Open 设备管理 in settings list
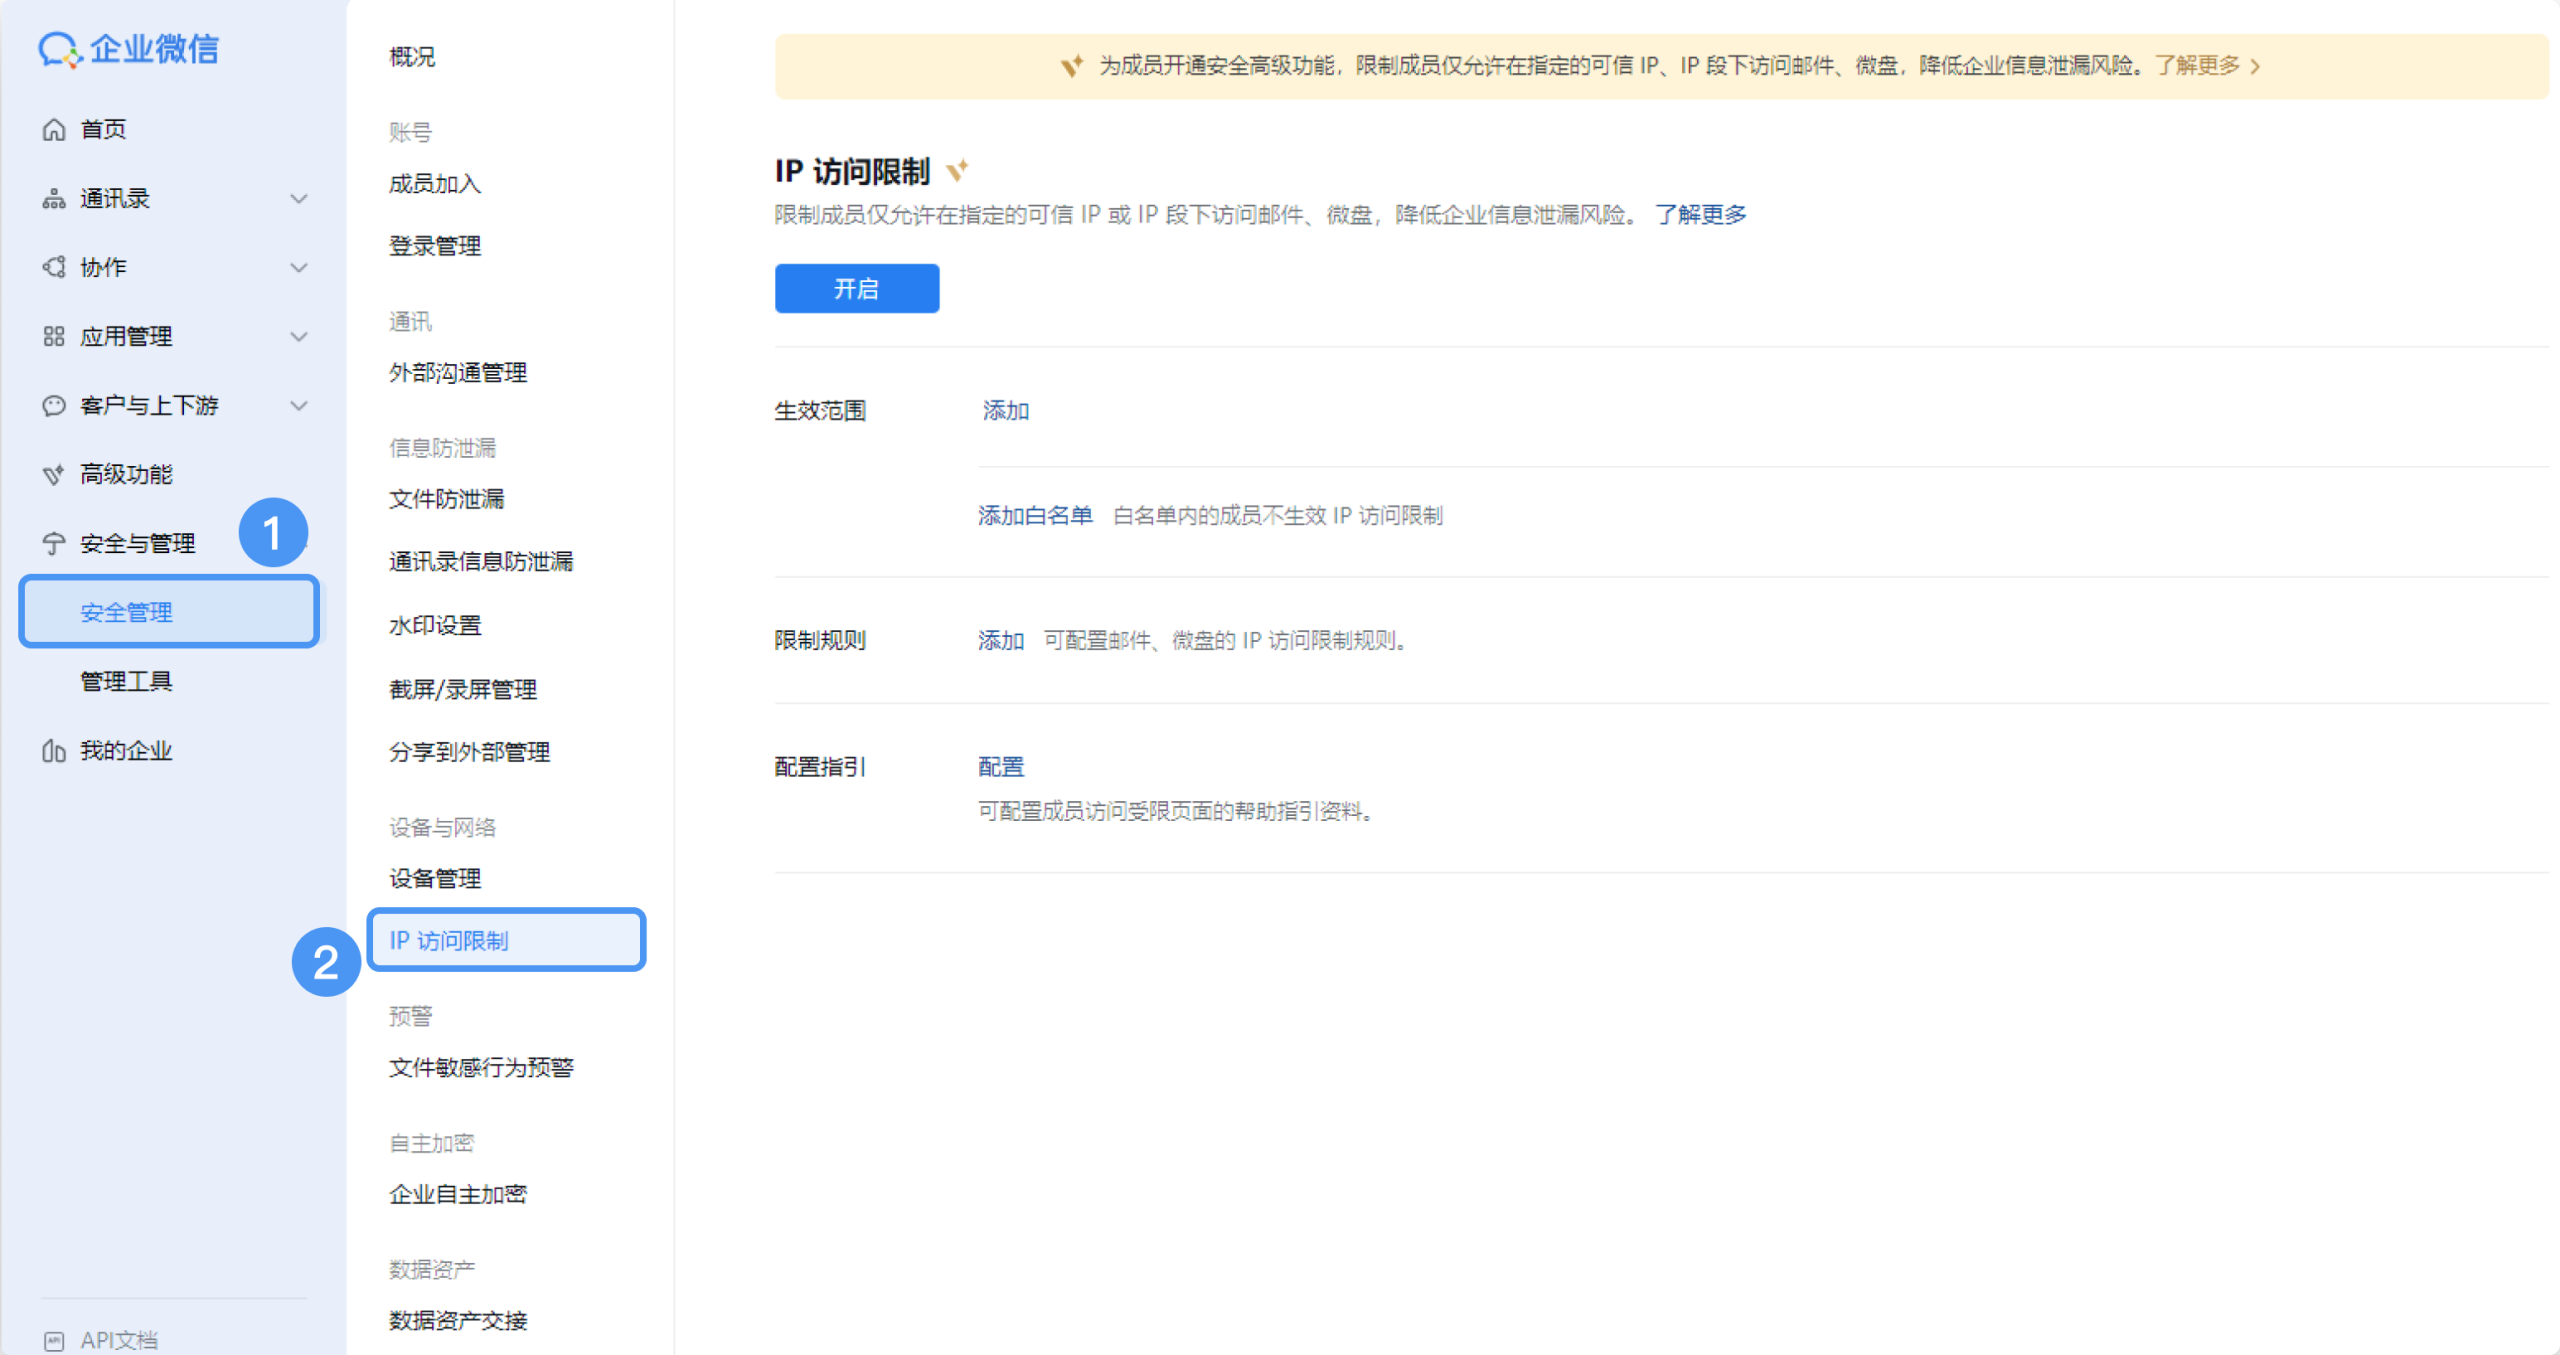 [435, 878]
